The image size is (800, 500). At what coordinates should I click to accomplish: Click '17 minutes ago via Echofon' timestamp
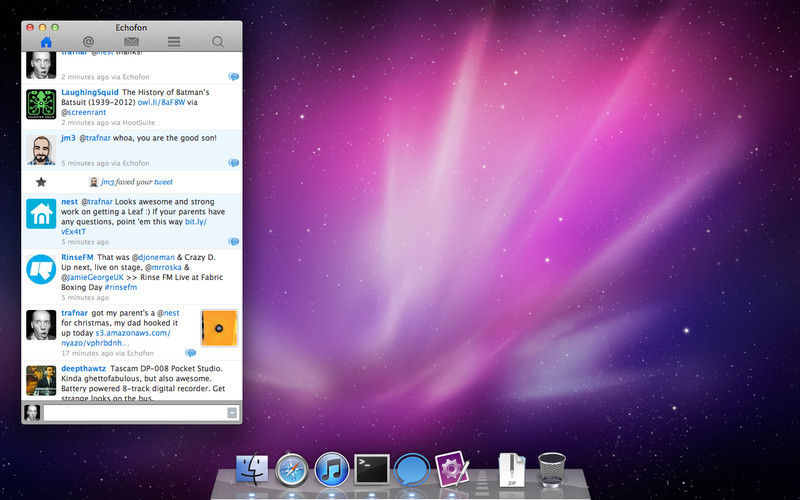(x=108, y=353)
